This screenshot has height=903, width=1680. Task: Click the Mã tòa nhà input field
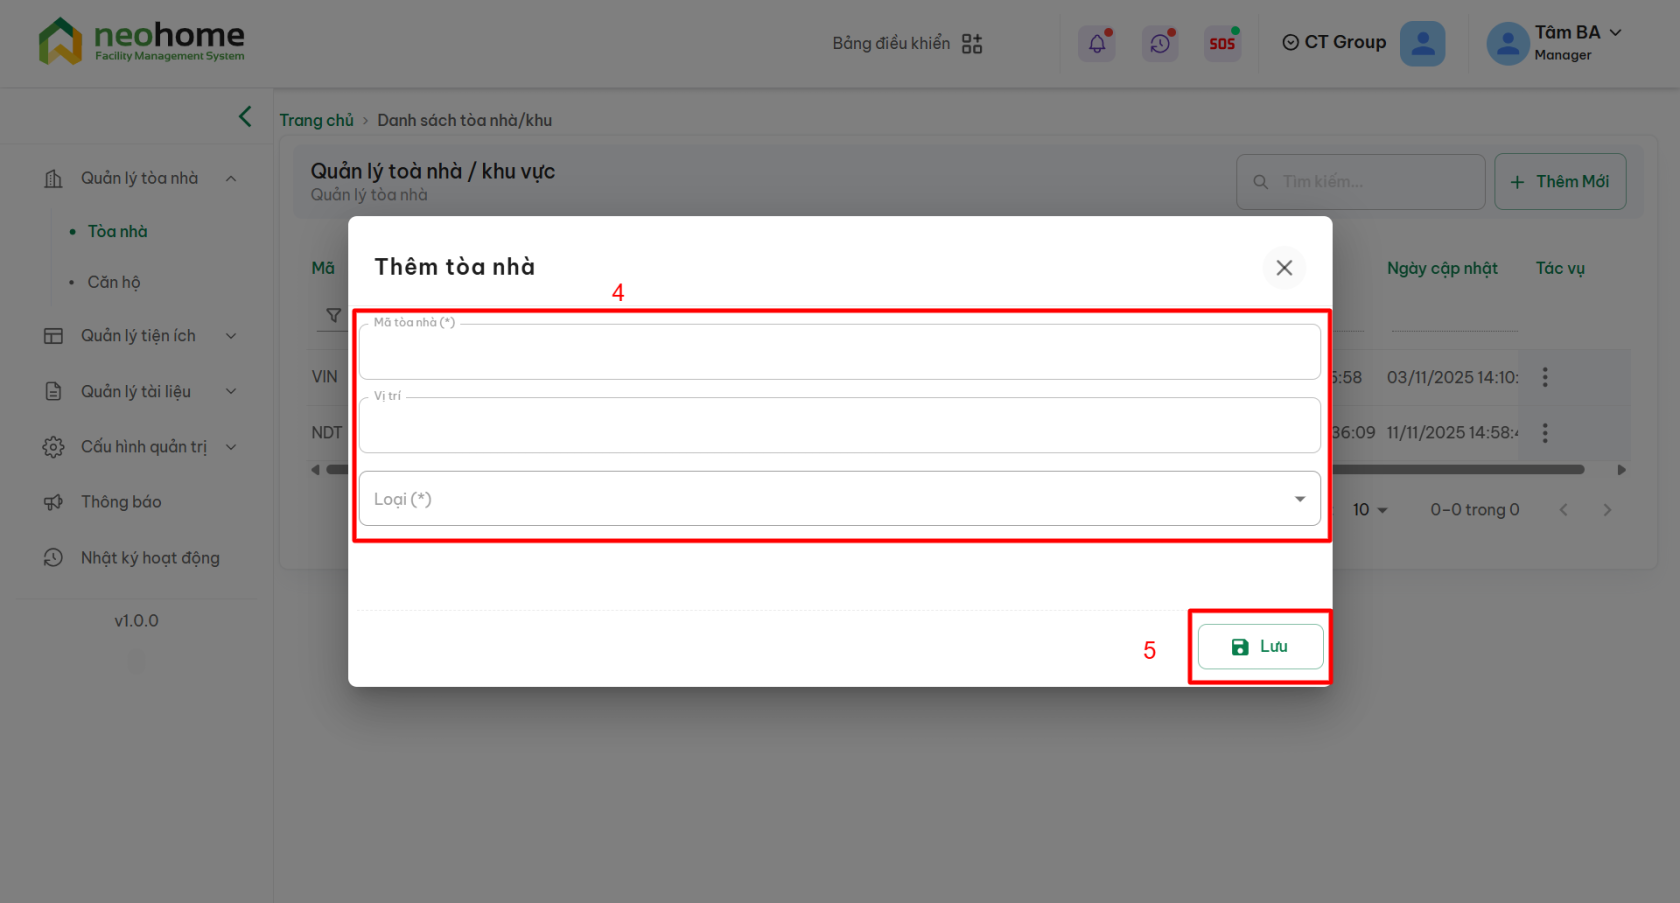pos(839,354)
